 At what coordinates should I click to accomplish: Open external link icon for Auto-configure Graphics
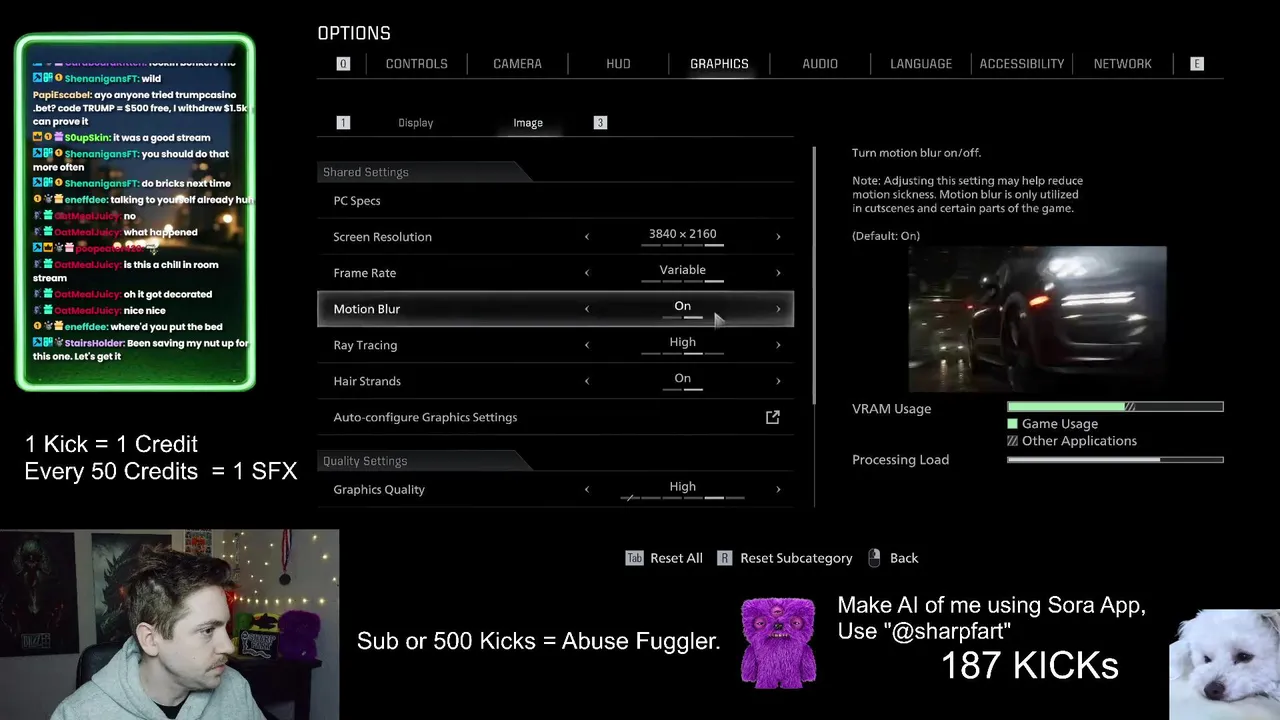click(x=773, y=417)
